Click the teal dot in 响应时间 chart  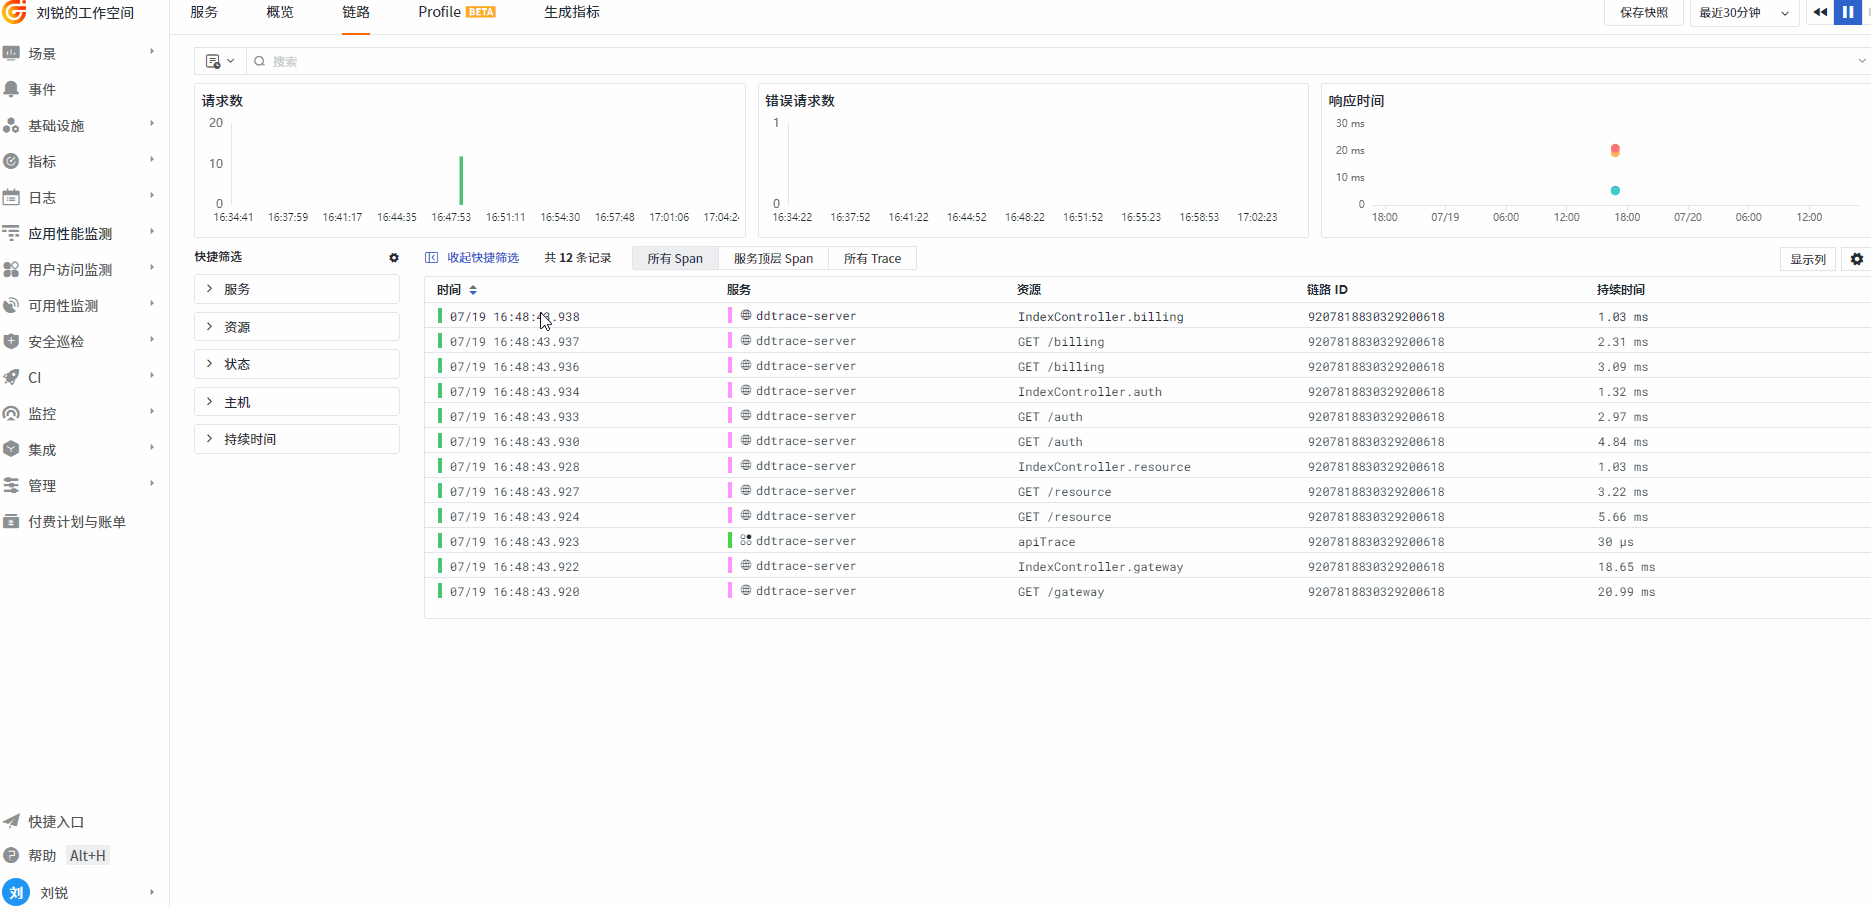point(1615,190)
